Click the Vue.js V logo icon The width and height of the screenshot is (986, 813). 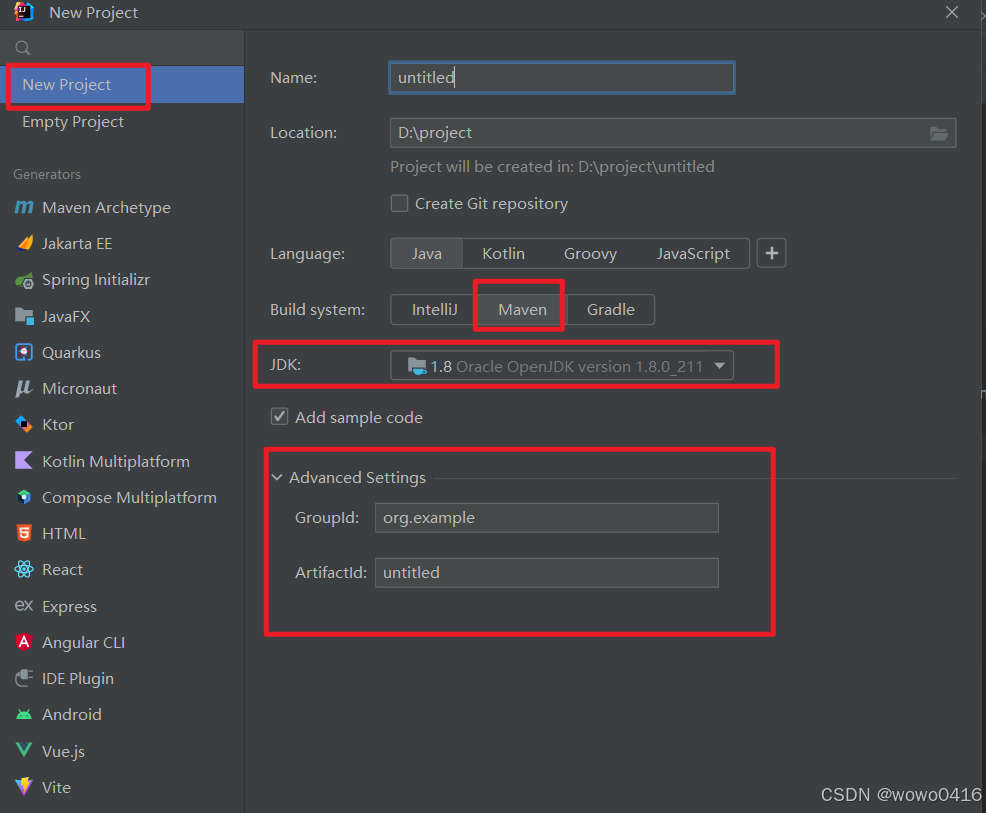click(x=24, y=749)
